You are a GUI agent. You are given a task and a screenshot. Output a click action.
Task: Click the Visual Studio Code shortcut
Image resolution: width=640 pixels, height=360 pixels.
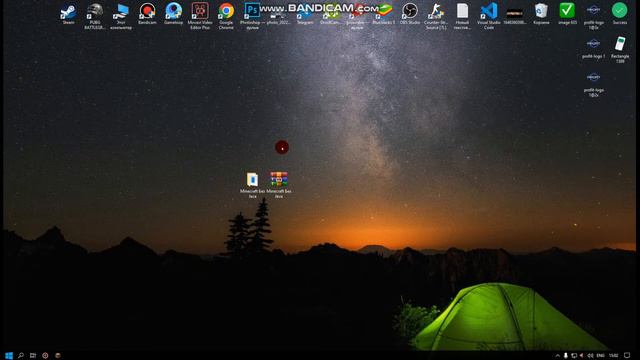(489, 16)
